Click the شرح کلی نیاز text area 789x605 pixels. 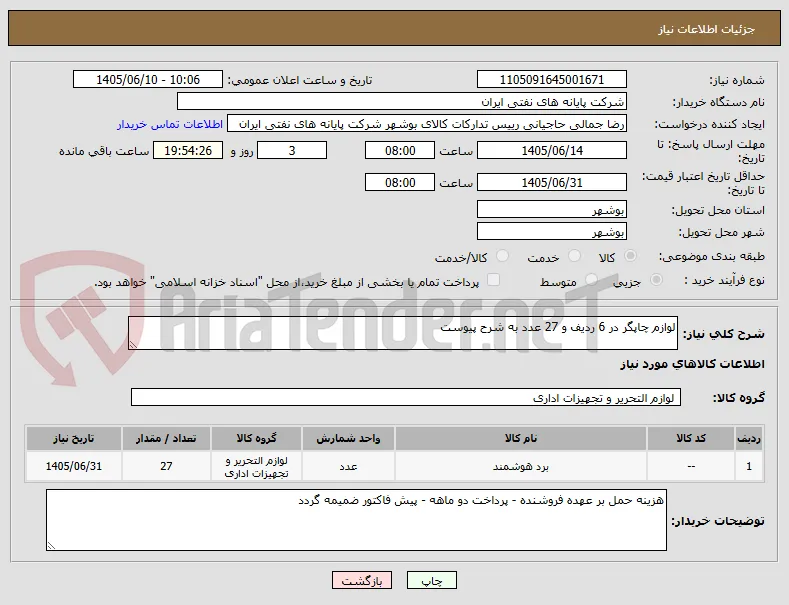[403, 333]
